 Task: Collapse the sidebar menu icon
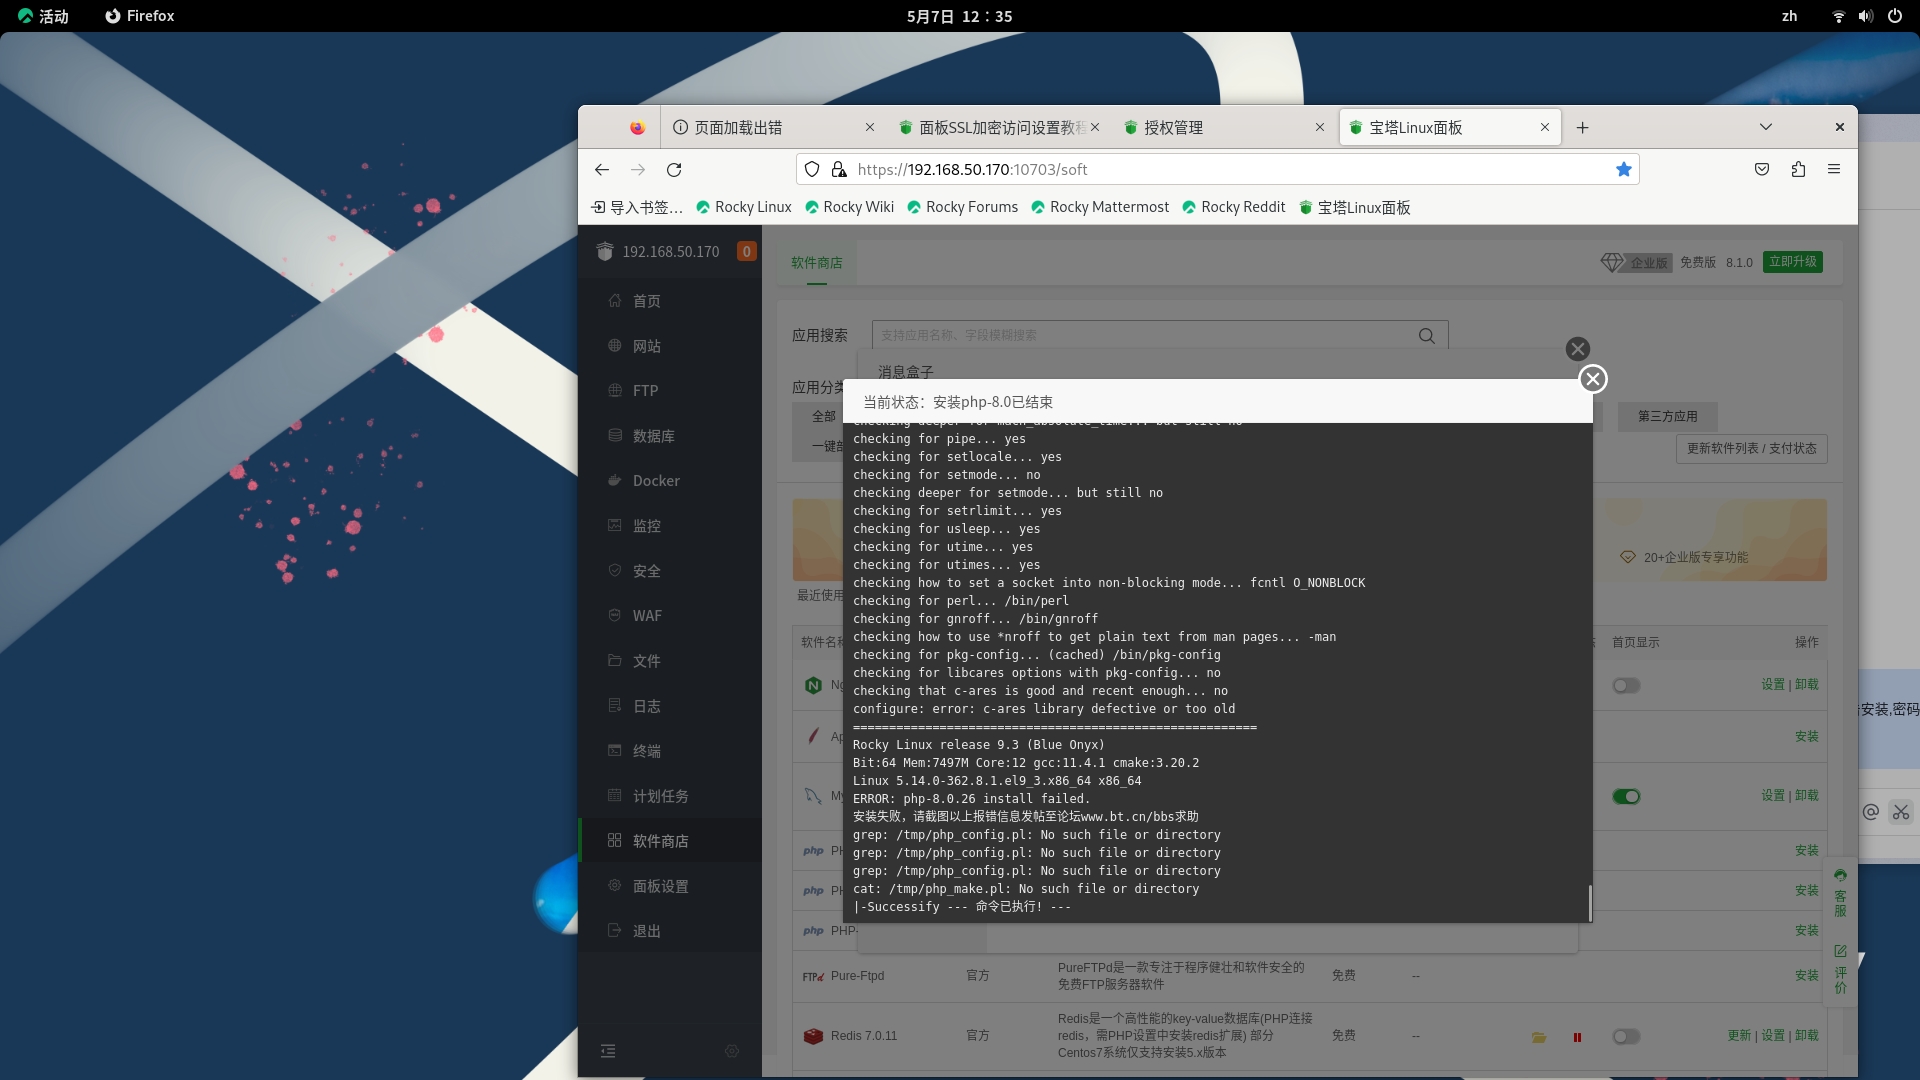[x=608, y=1051]
